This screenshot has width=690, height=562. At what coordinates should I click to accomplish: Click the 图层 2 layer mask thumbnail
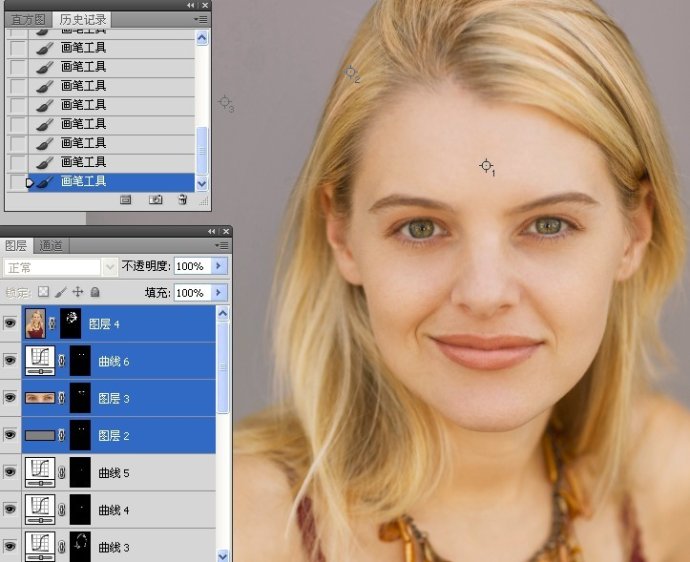(80, 435)
